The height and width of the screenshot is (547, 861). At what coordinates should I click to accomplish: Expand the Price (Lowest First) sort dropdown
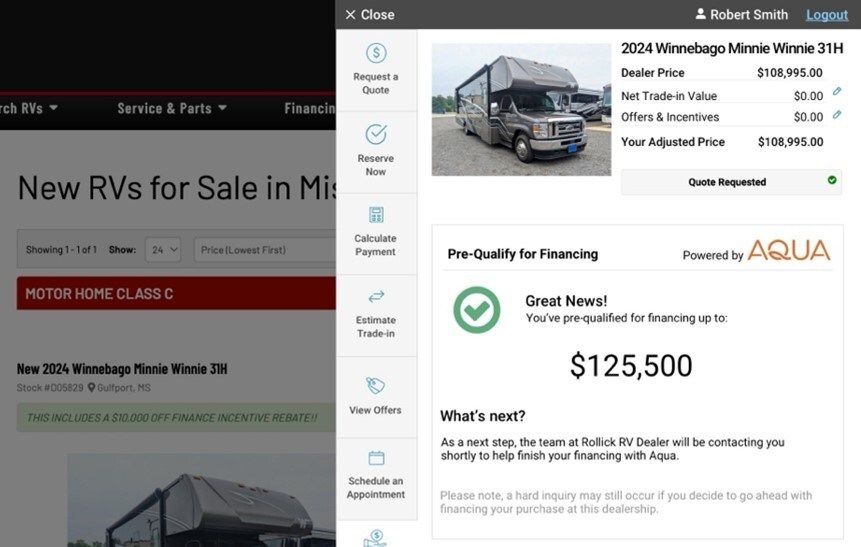(265, 249)
